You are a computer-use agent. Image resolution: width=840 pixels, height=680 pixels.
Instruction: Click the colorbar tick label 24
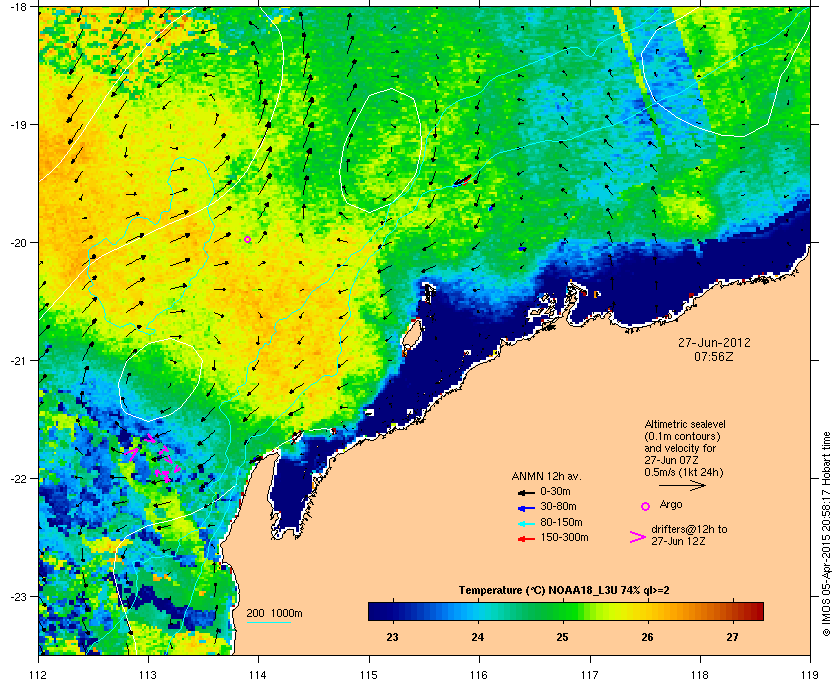pos(477,637)
